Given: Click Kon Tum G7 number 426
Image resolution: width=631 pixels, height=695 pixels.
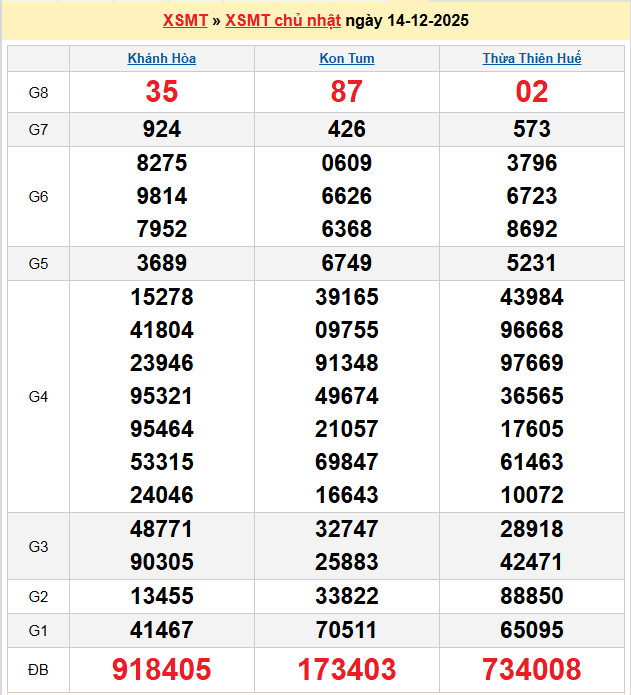Looking at the screenshot, I should tap(346, 129).
